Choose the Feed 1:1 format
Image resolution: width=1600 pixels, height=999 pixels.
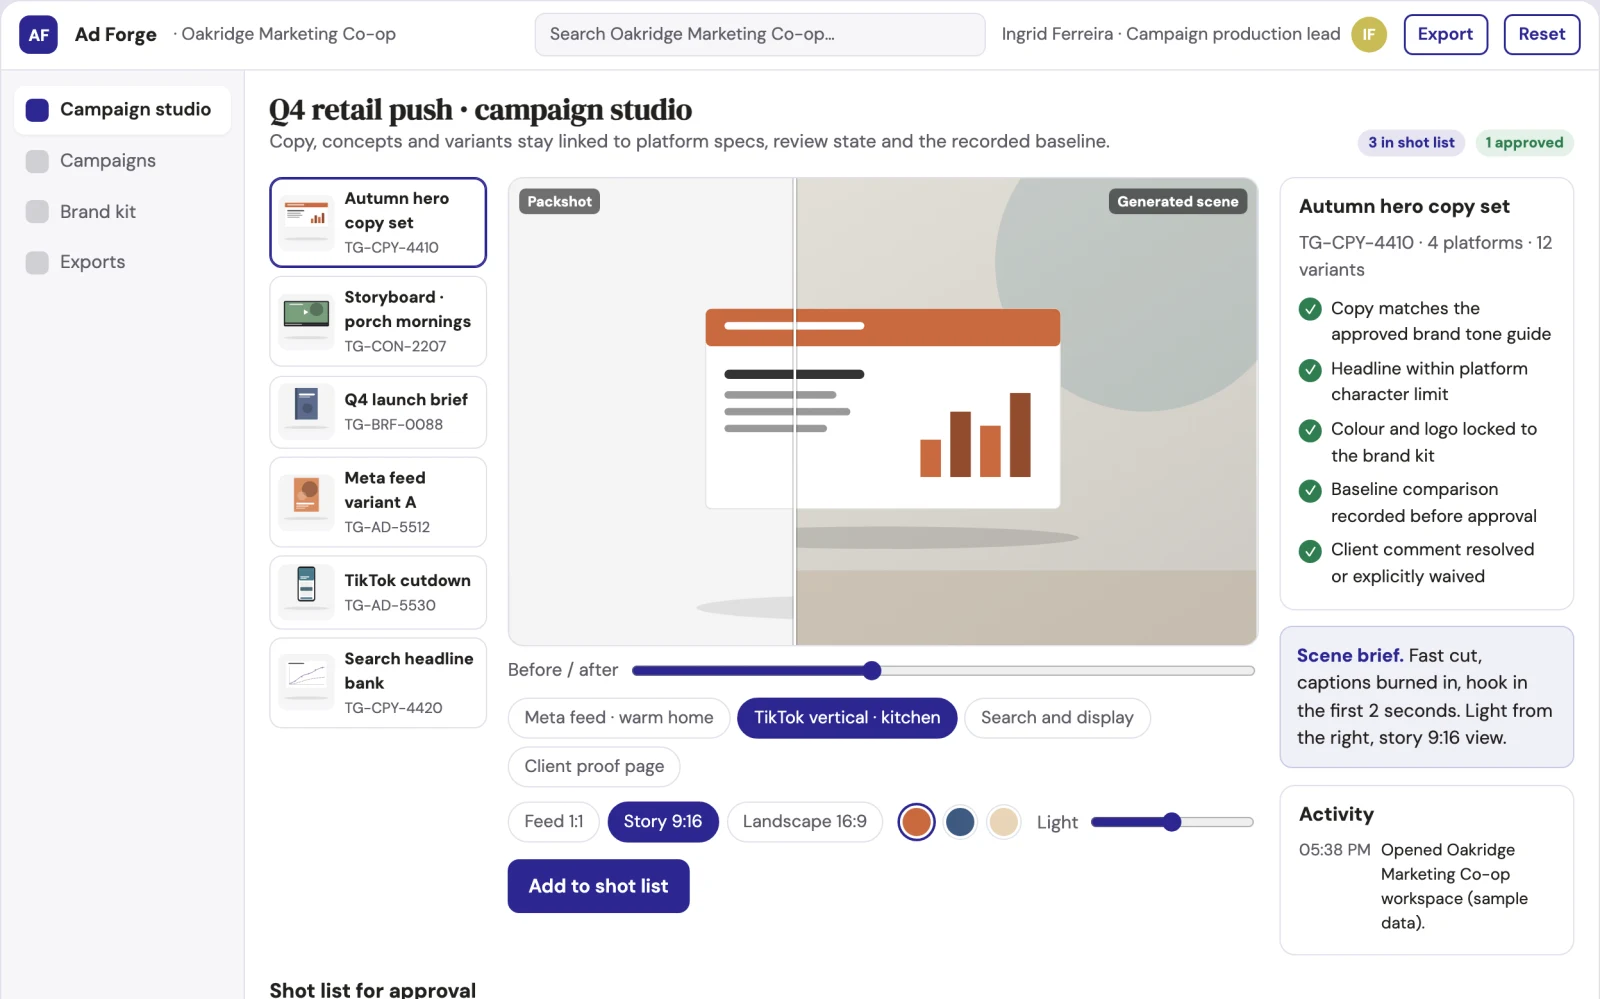click(x=554, y=822)
